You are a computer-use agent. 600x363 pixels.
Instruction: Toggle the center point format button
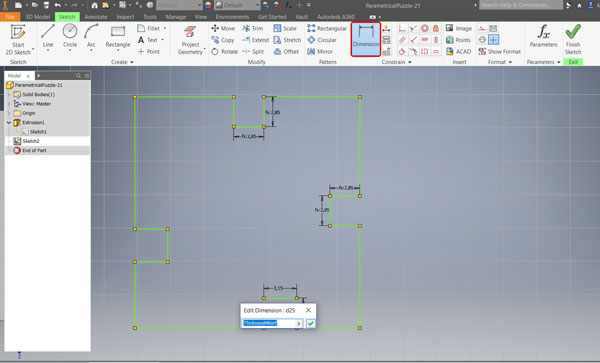[494, 40]
